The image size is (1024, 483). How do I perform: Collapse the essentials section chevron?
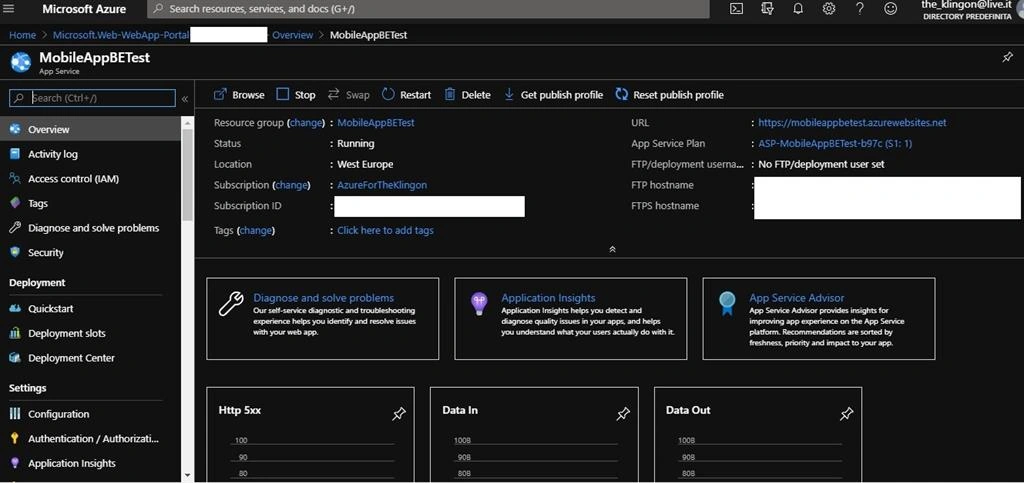[612, 249]
